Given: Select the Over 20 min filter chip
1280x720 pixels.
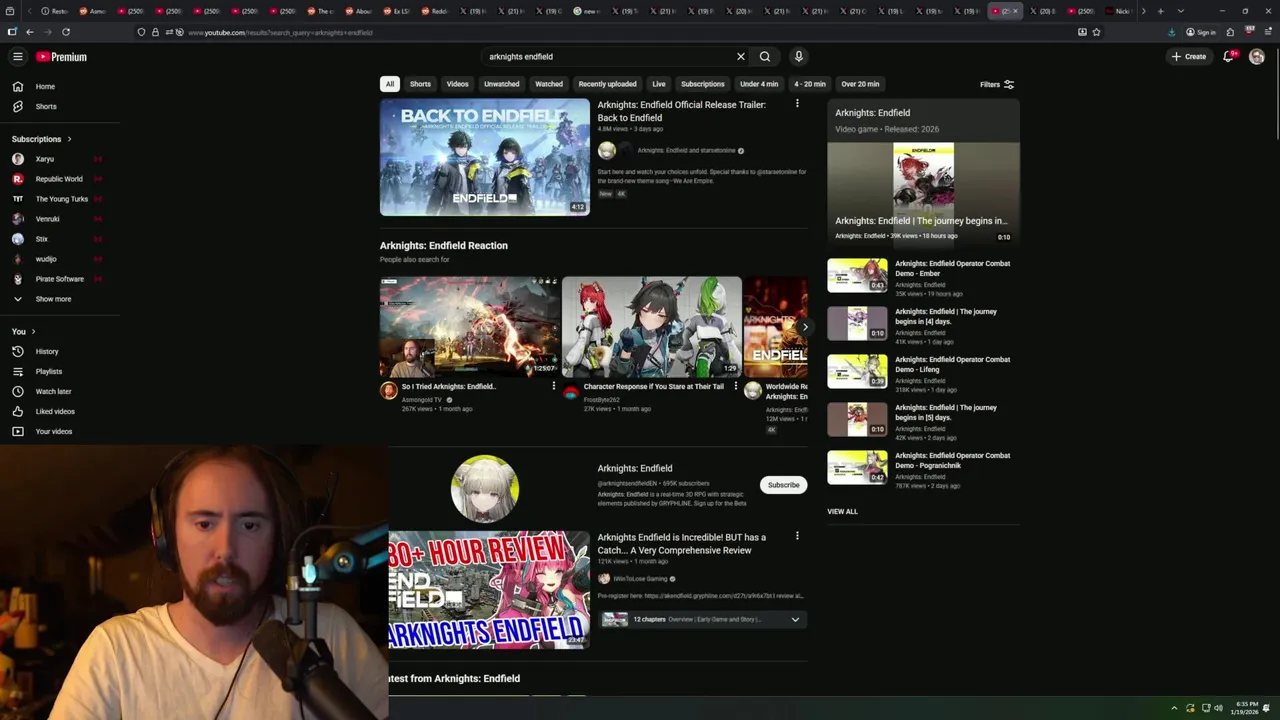Looking at the screenshot, I should (x=860, y=84).
